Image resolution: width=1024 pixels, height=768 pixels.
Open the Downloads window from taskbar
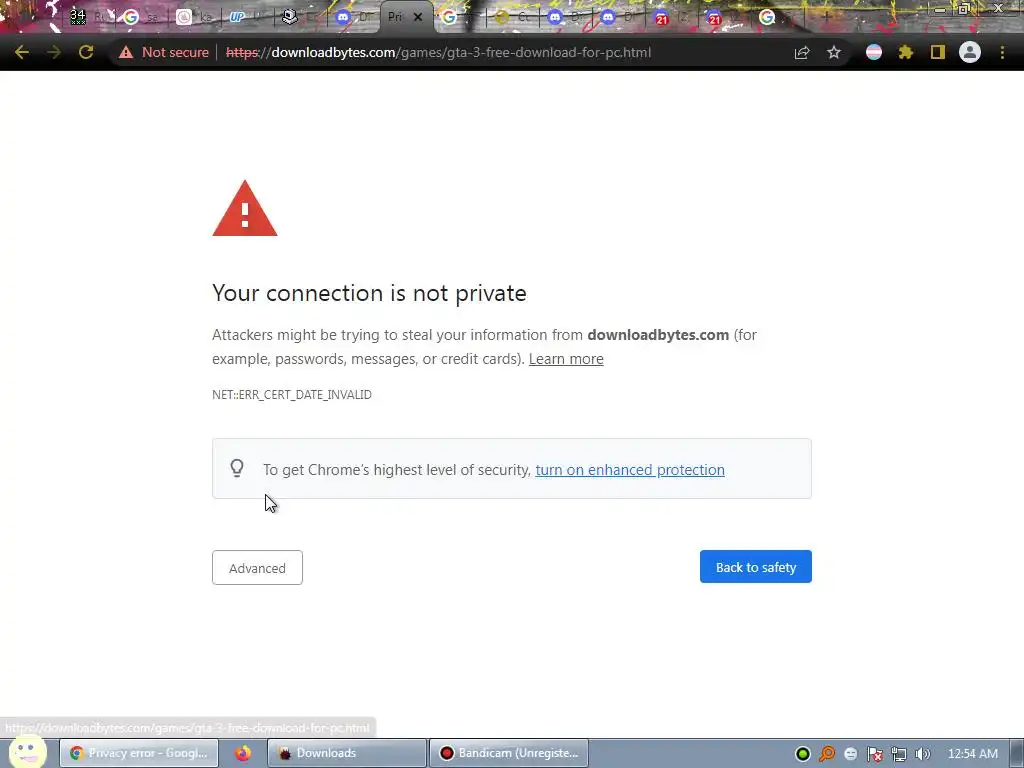347,753
